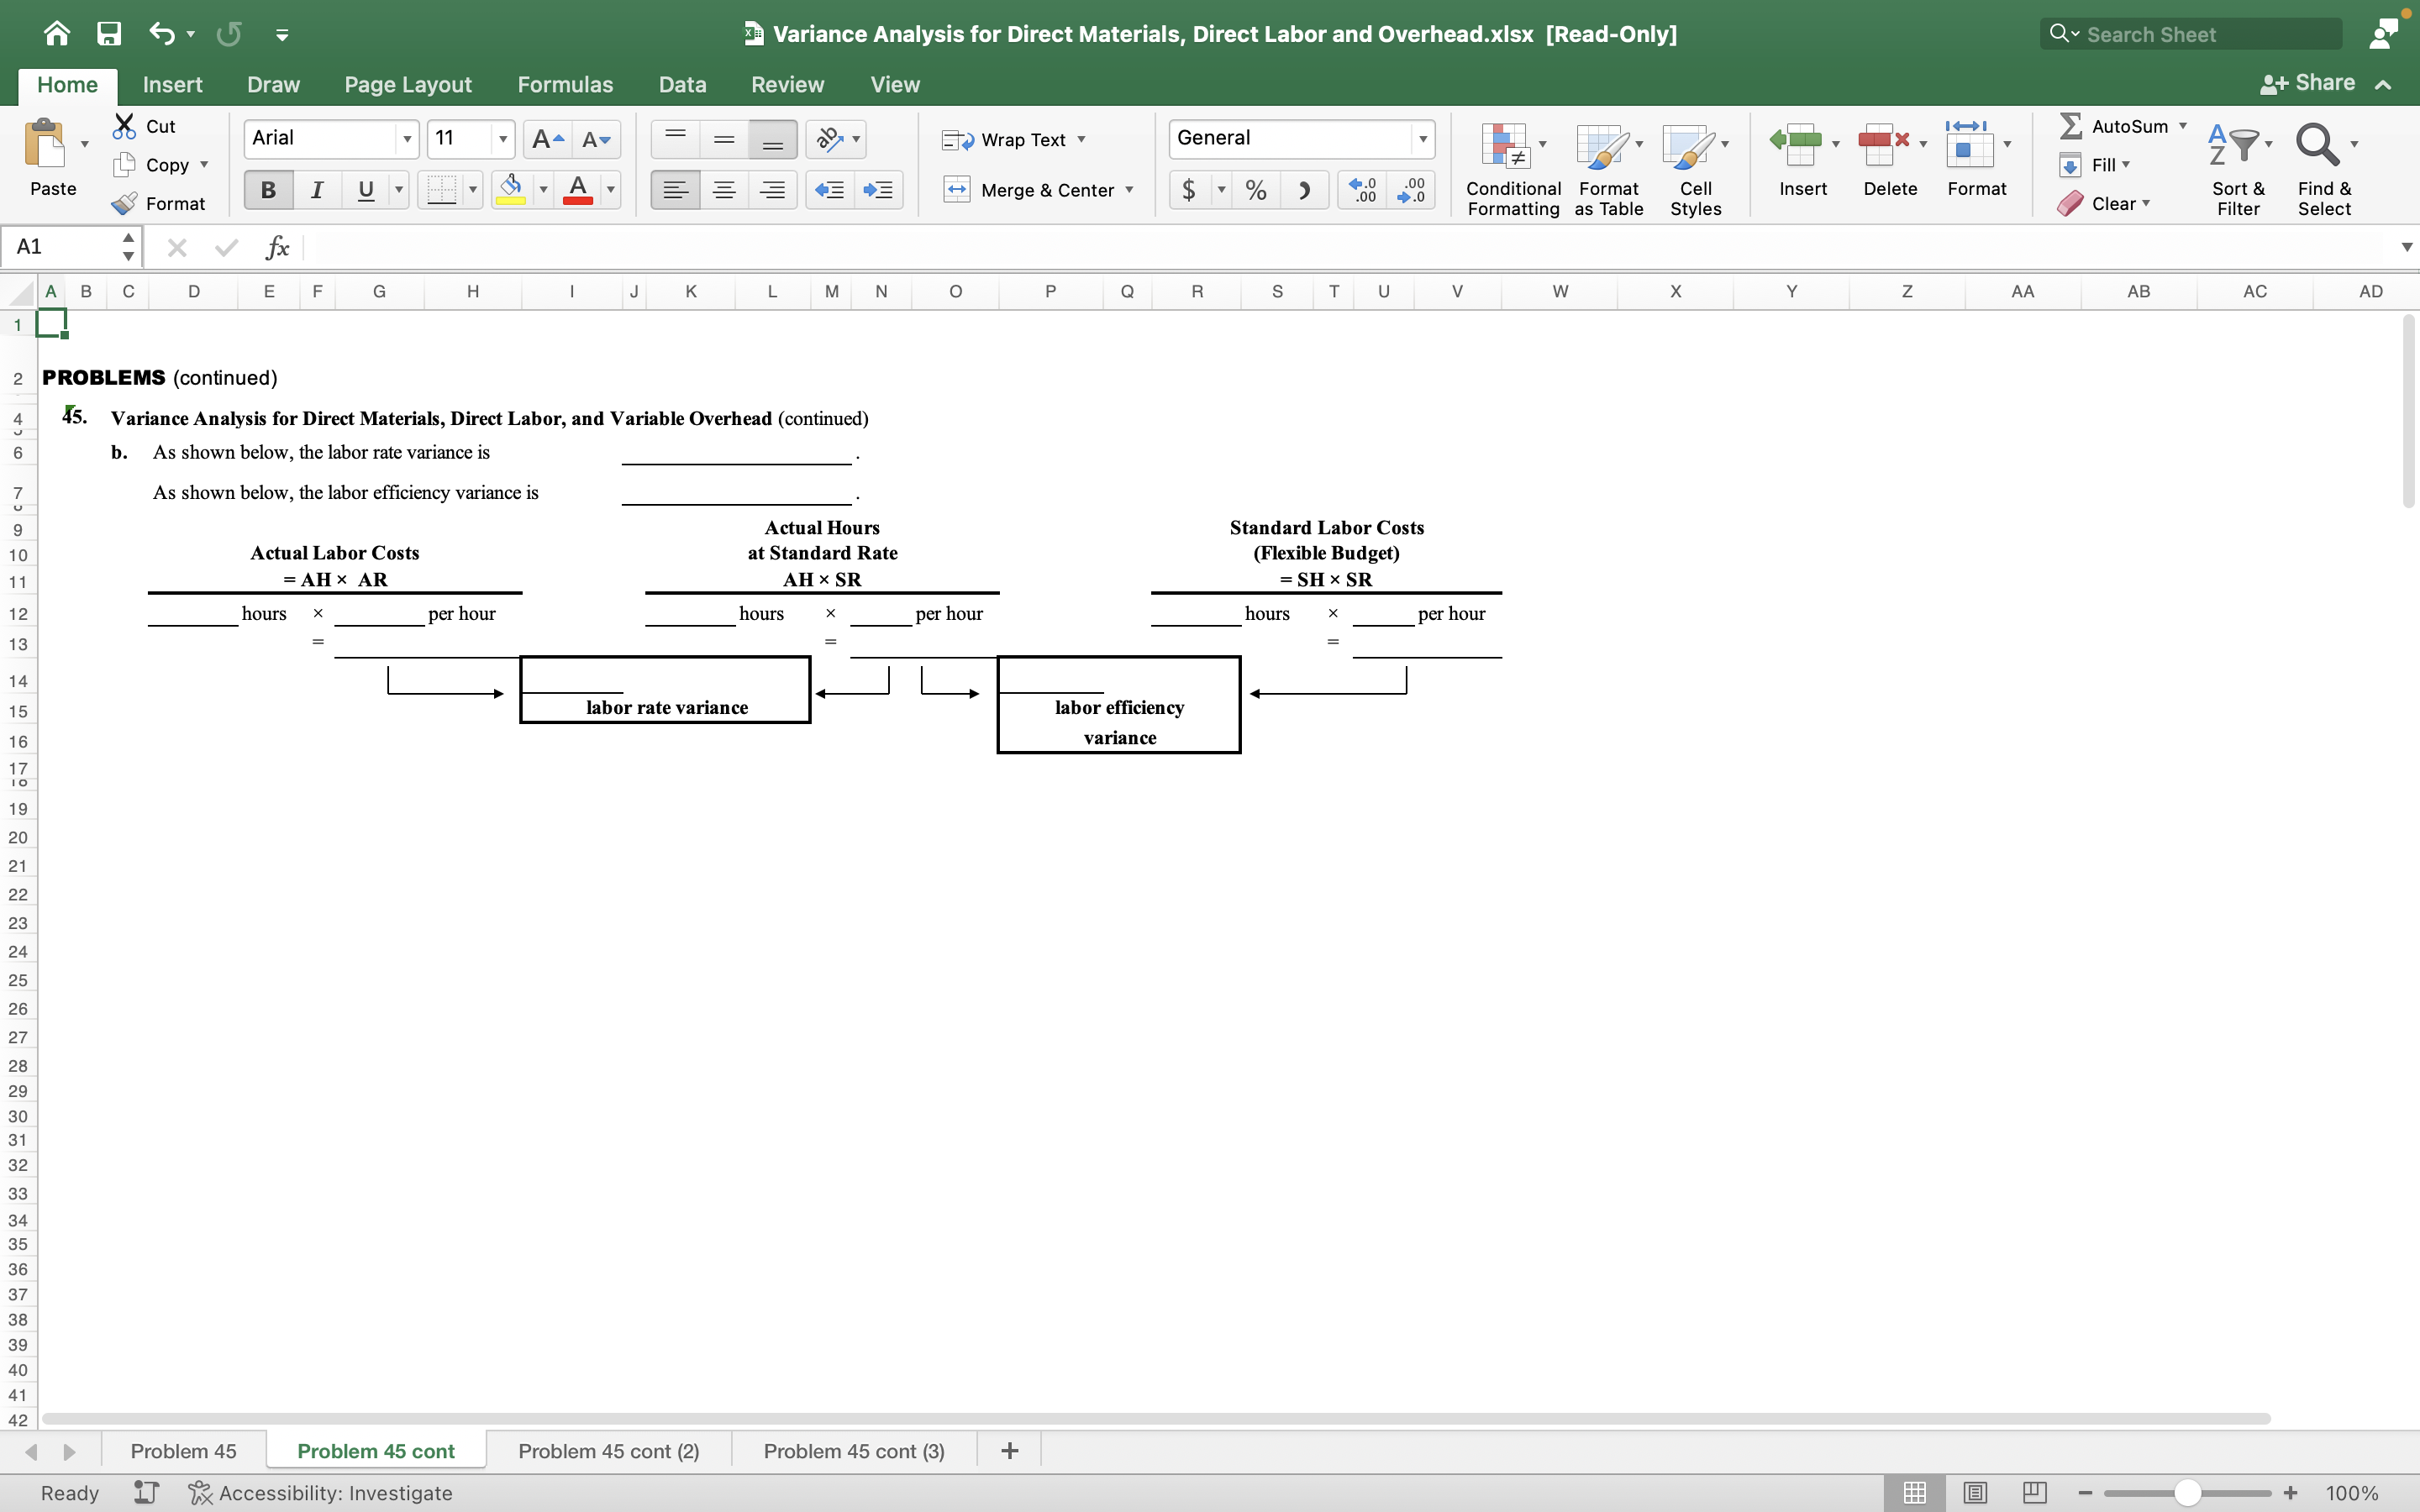2420x1512 pixels.
Task: Expand the Wrap Text dropdown arrow
Action: point(1081,139)
